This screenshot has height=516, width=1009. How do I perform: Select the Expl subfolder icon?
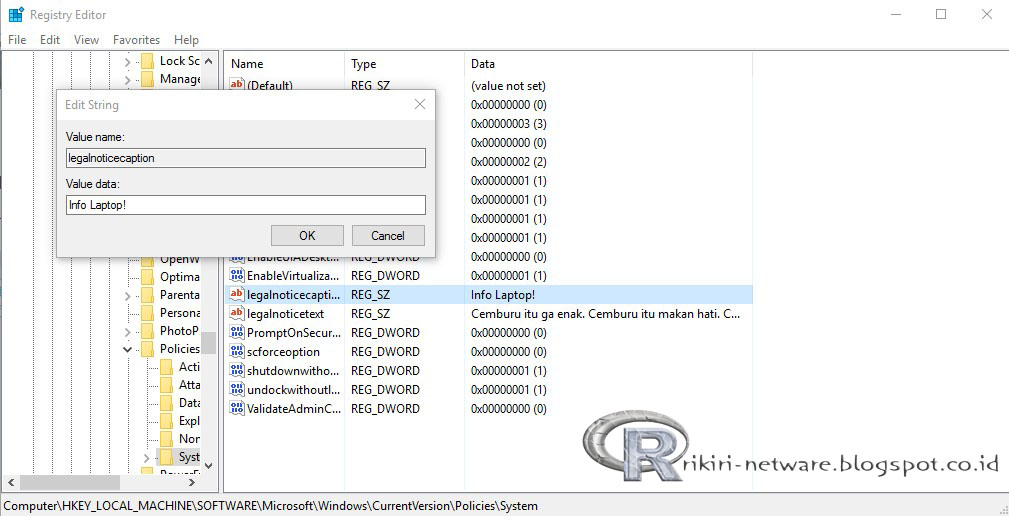167,421
